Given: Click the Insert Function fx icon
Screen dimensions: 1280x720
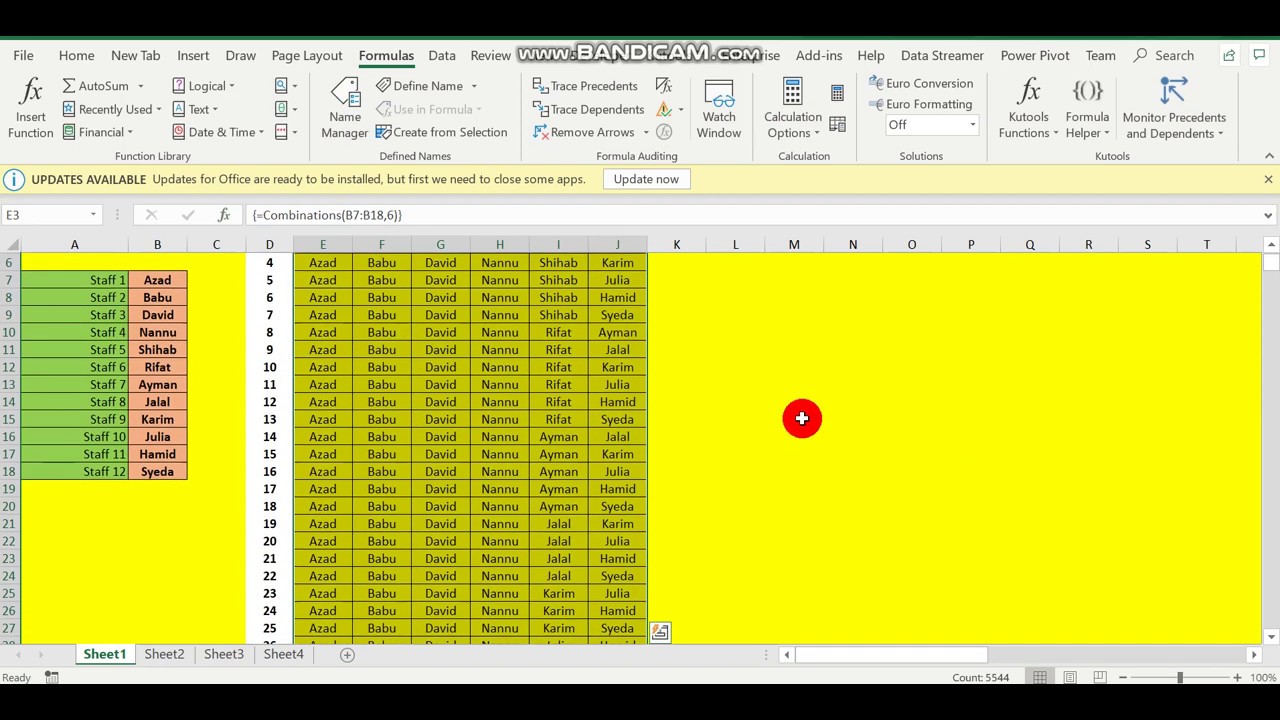Looking at the screenshot, I should [x=30, y=92].
